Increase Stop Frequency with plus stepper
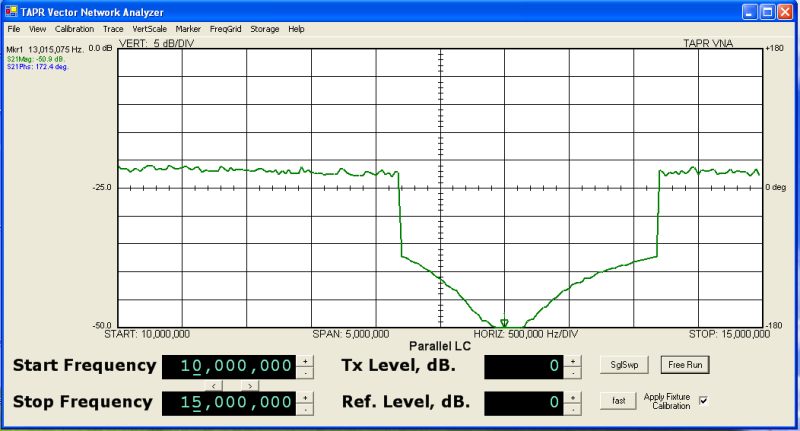 click(x=305, y=397)
